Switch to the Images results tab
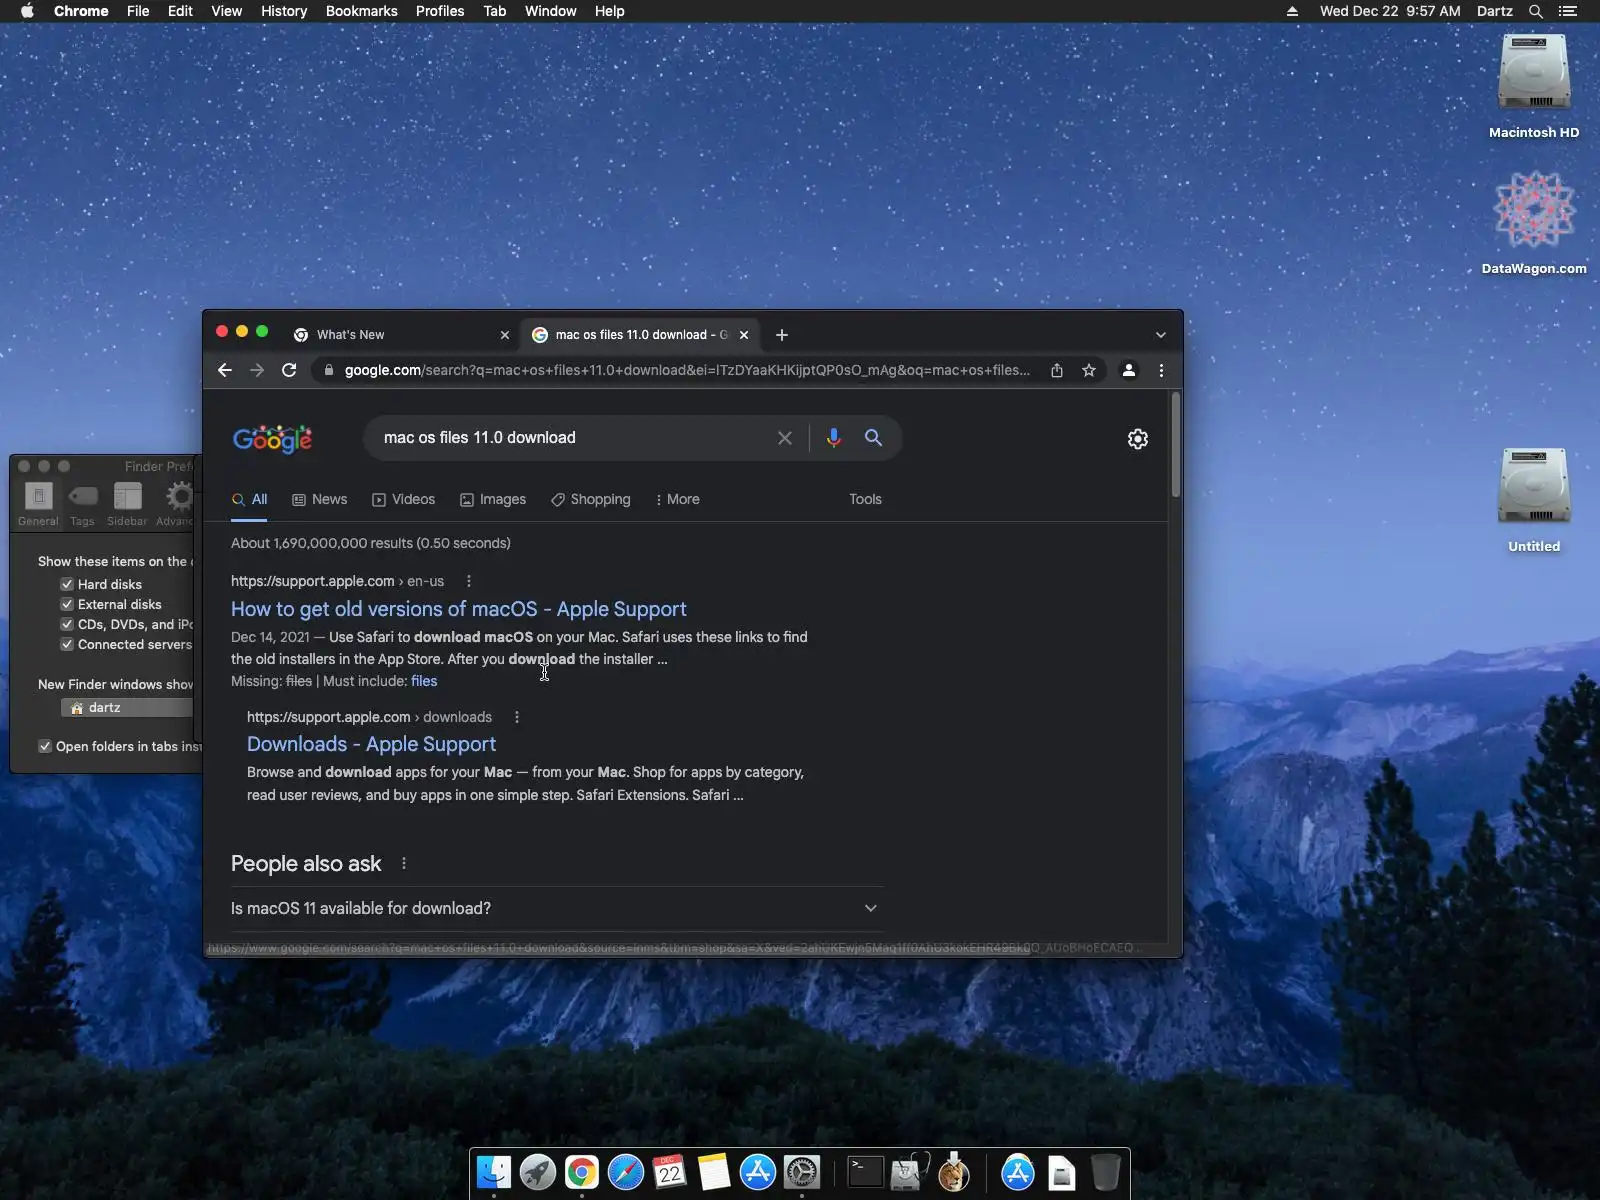The image size is (1600, 1200). (x=493, y=499)
